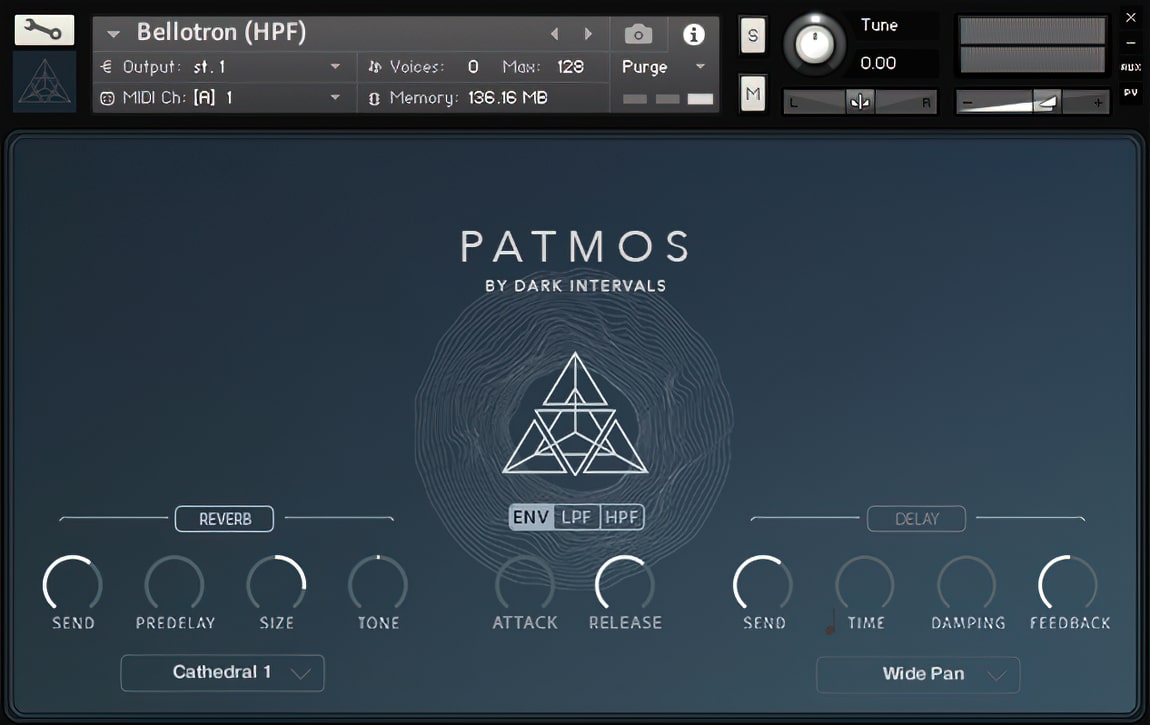This screenshot has height=725, width=1150.
Task: Select the HPF tab
Action: tap(622, 518)
